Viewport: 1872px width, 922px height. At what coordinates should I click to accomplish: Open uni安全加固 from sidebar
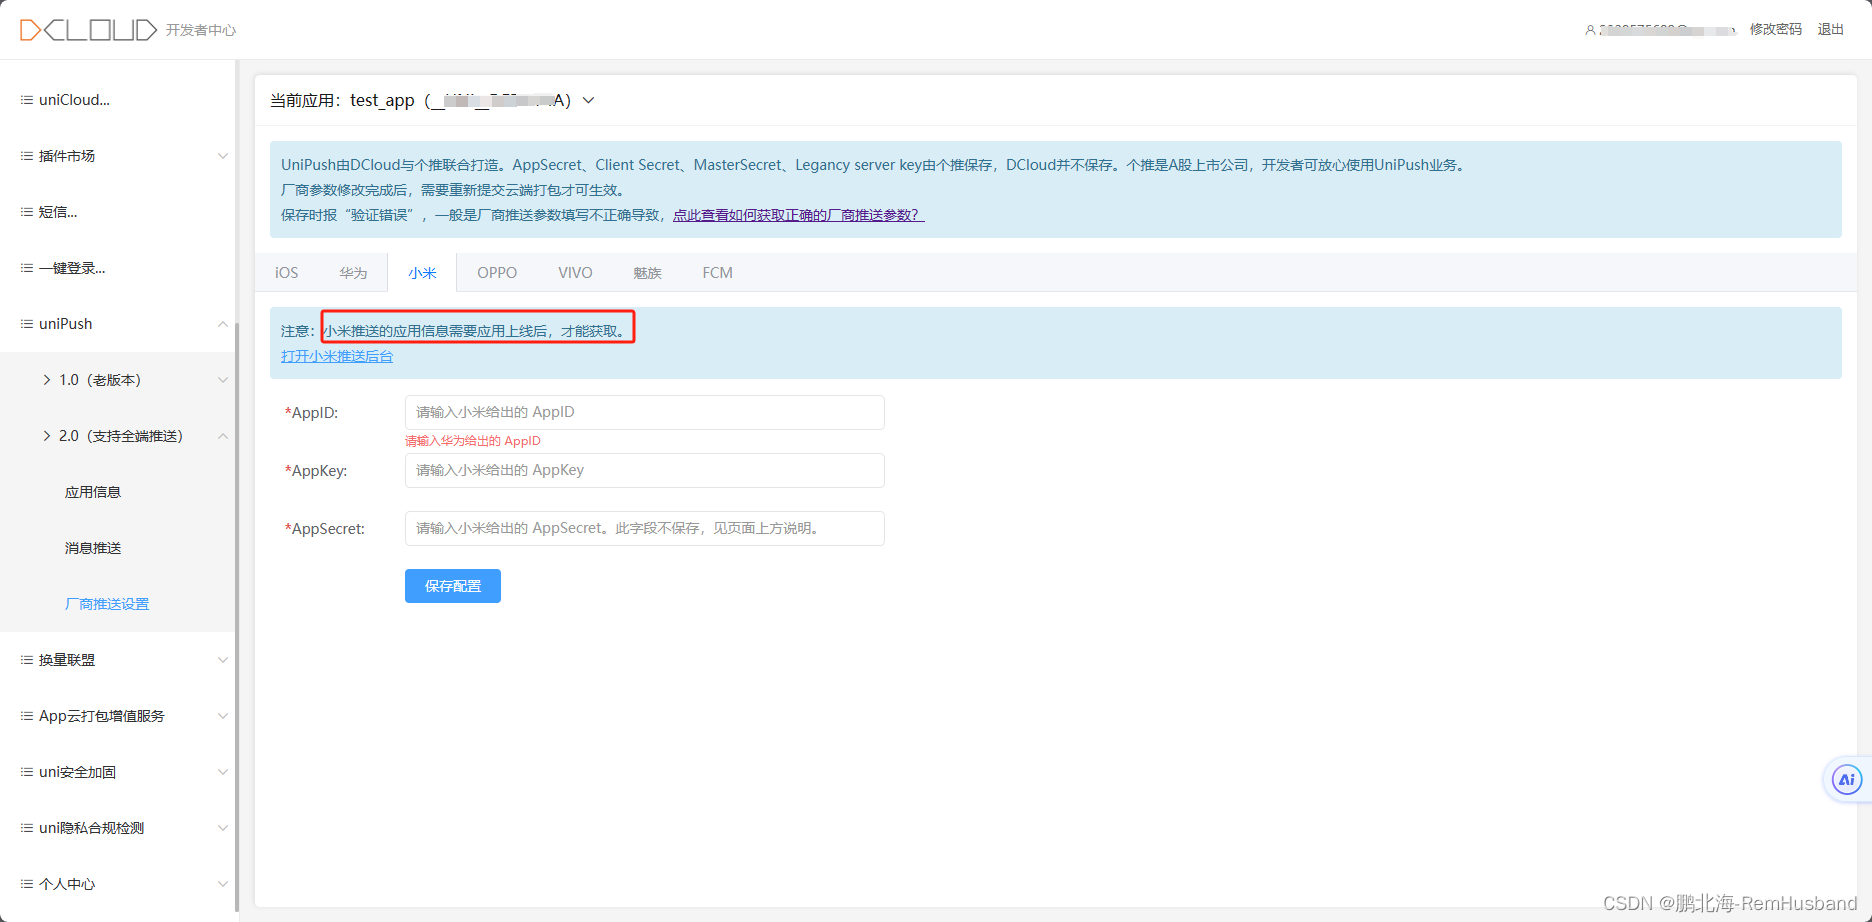[x=77, y=771]
